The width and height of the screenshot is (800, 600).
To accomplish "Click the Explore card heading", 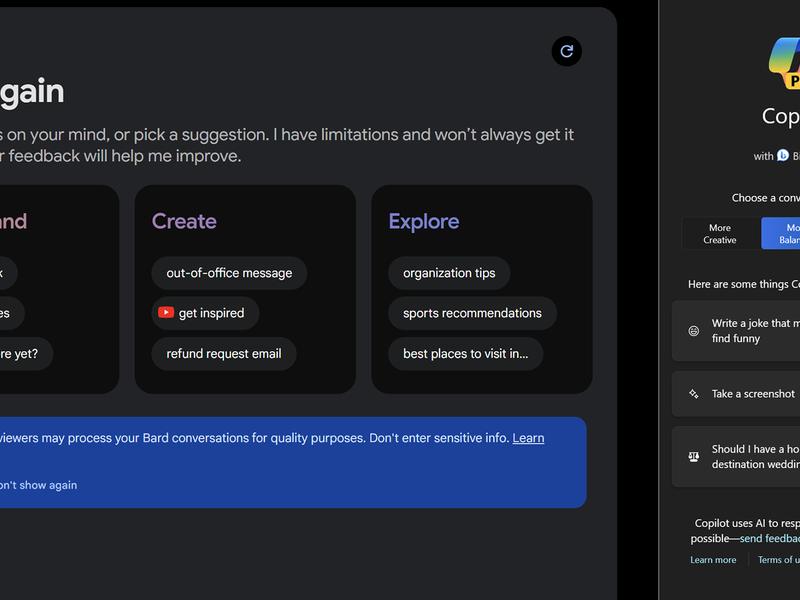I will pyautogui.click(x=424, y=222).
